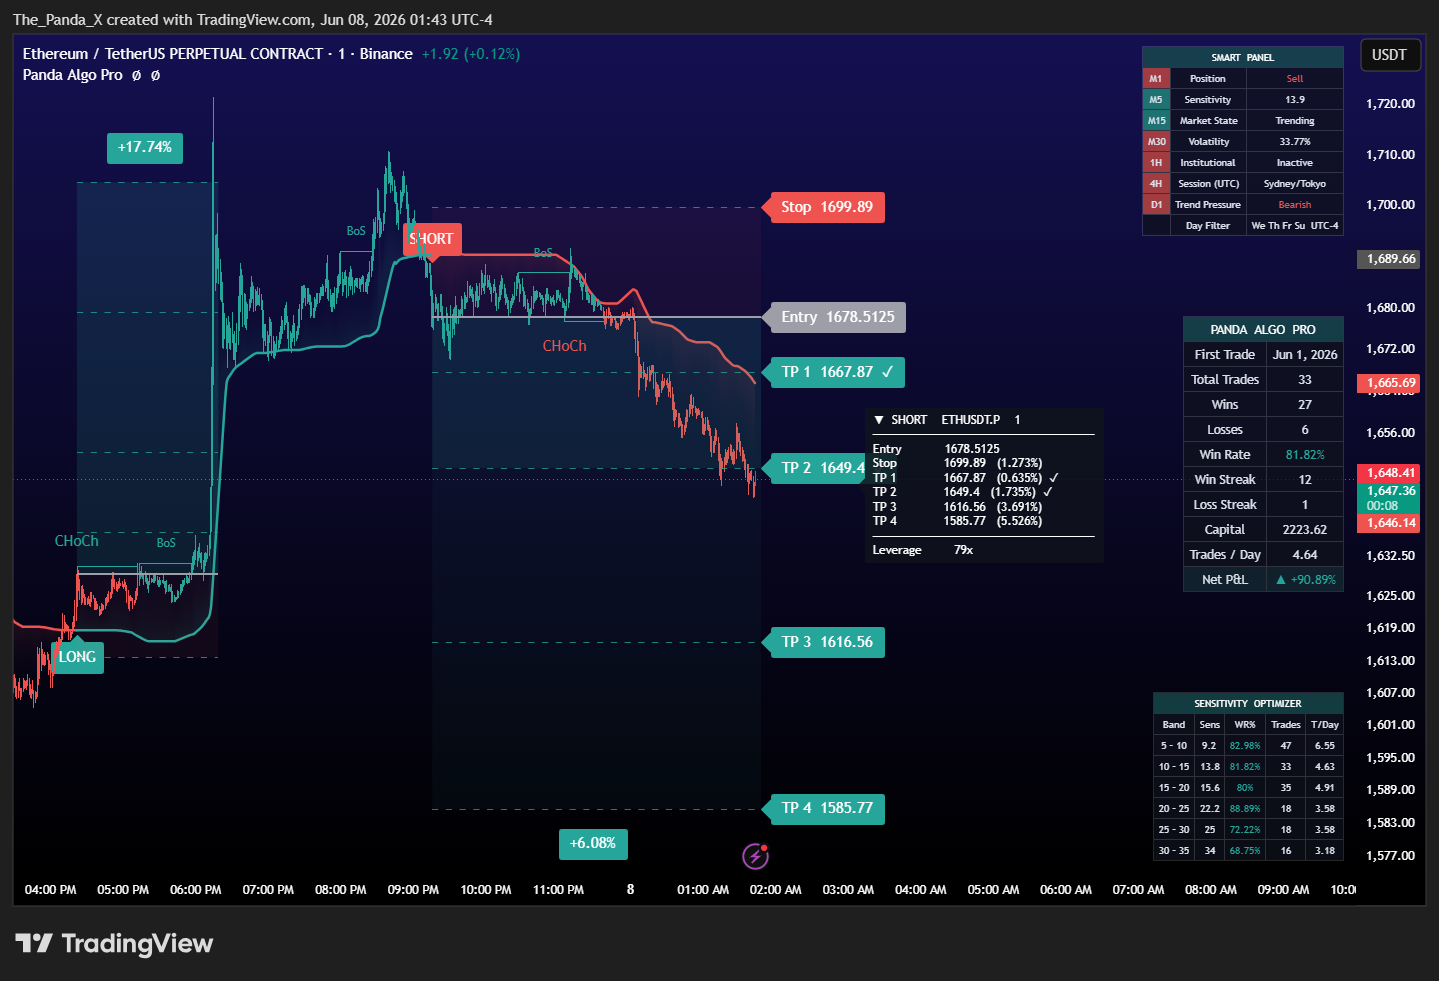Select the teal LONG signal marker
This screenshot has width=1439, height=981.
click(77, 657)
